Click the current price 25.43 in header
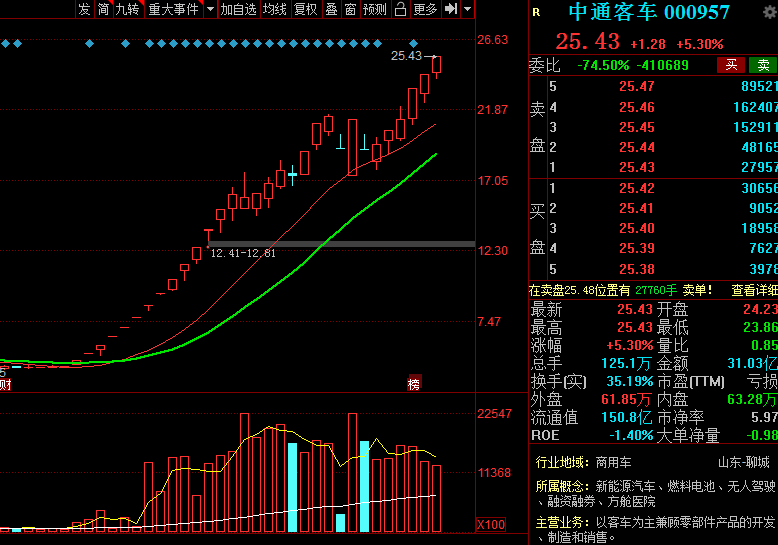778x545 pixels. [x=587, y=42]
